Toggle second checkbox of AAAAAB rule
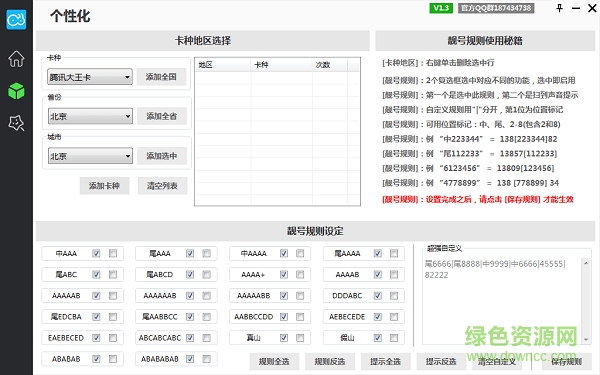 tap(113, 295)
